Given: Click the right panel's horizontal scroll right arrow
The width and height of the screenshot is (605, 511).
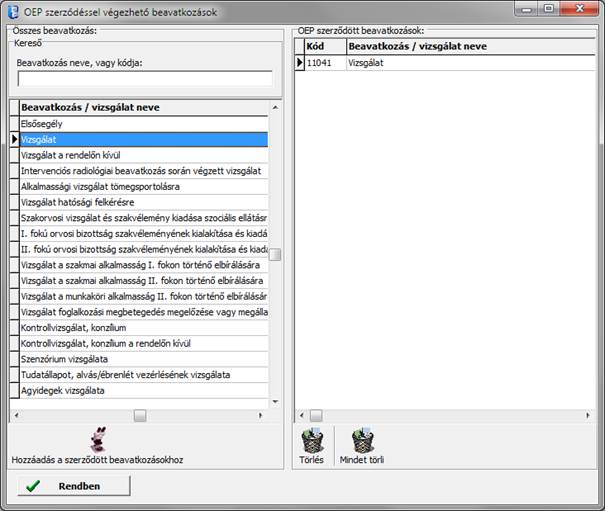Looking at the screenshot, I should (588, 415).
